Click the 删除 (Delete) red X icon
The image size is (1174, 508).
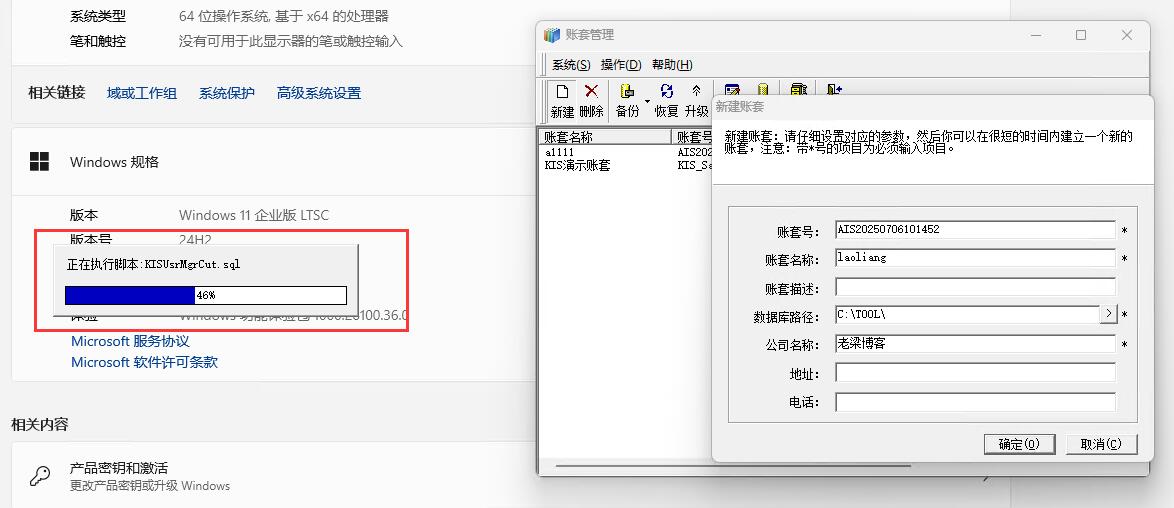591,91
